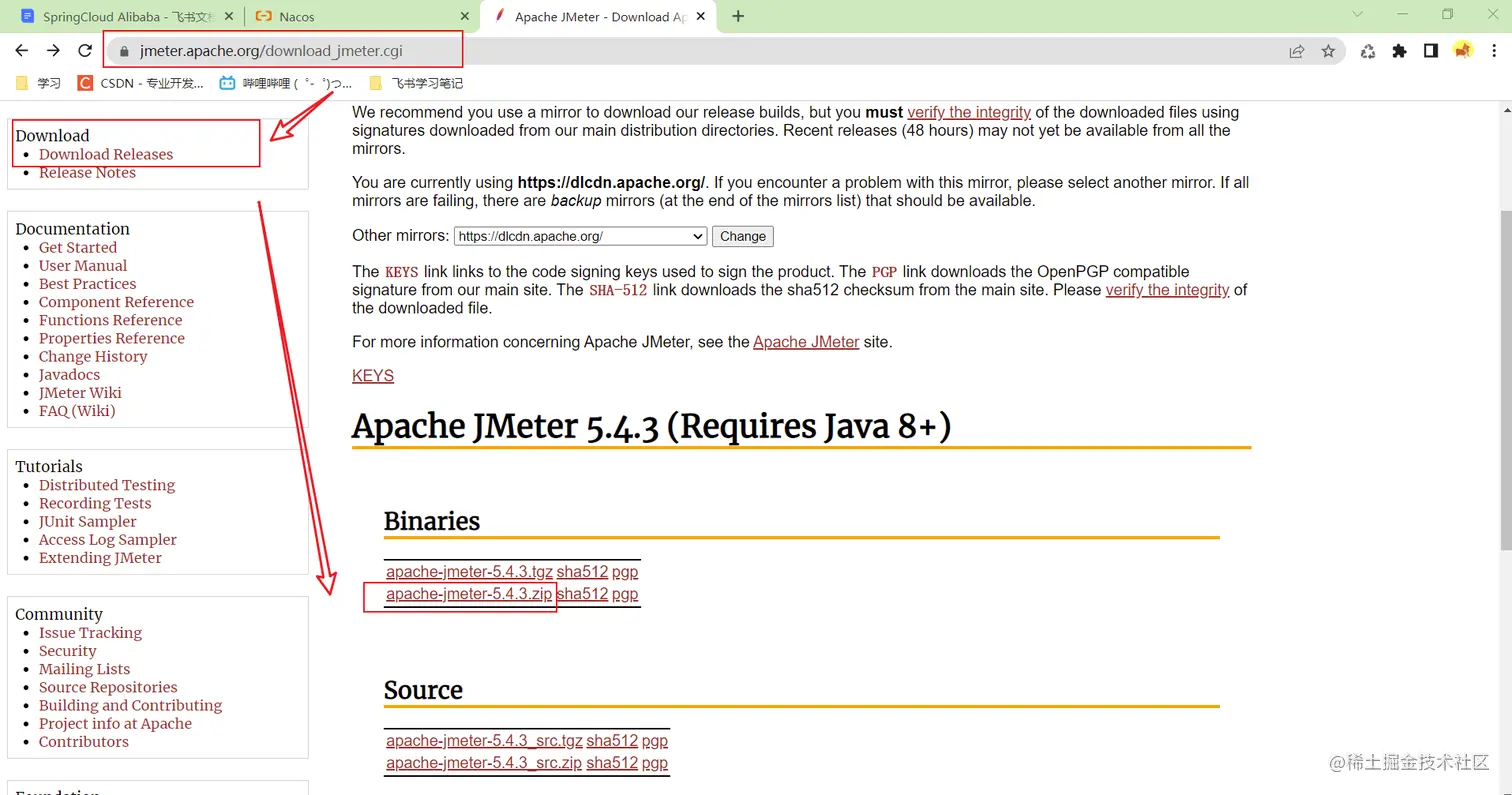Reload the JMeter download page
The image size is (1512, 795).
coord(85,50)
